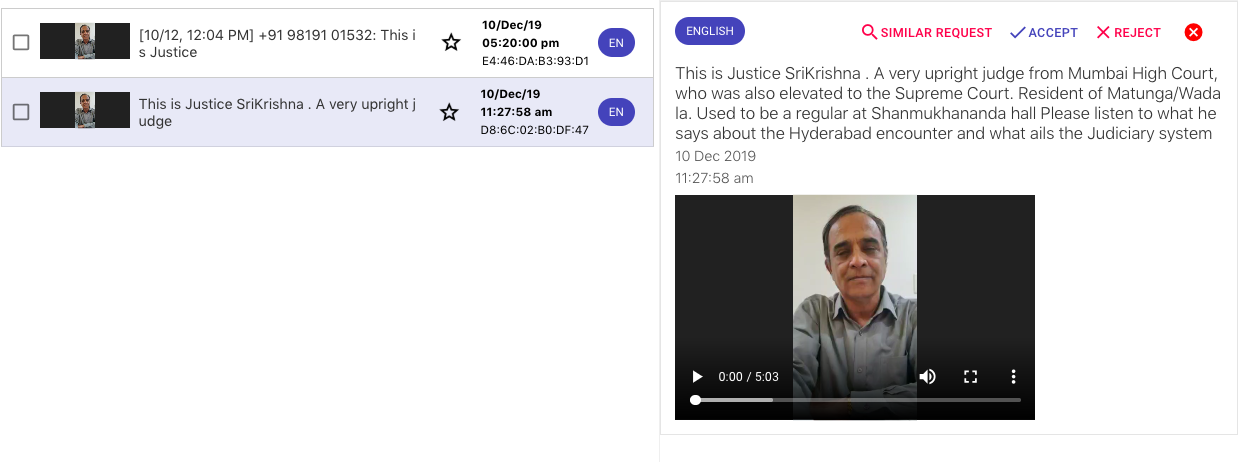Click the EN badge in second row

[616, 112]
